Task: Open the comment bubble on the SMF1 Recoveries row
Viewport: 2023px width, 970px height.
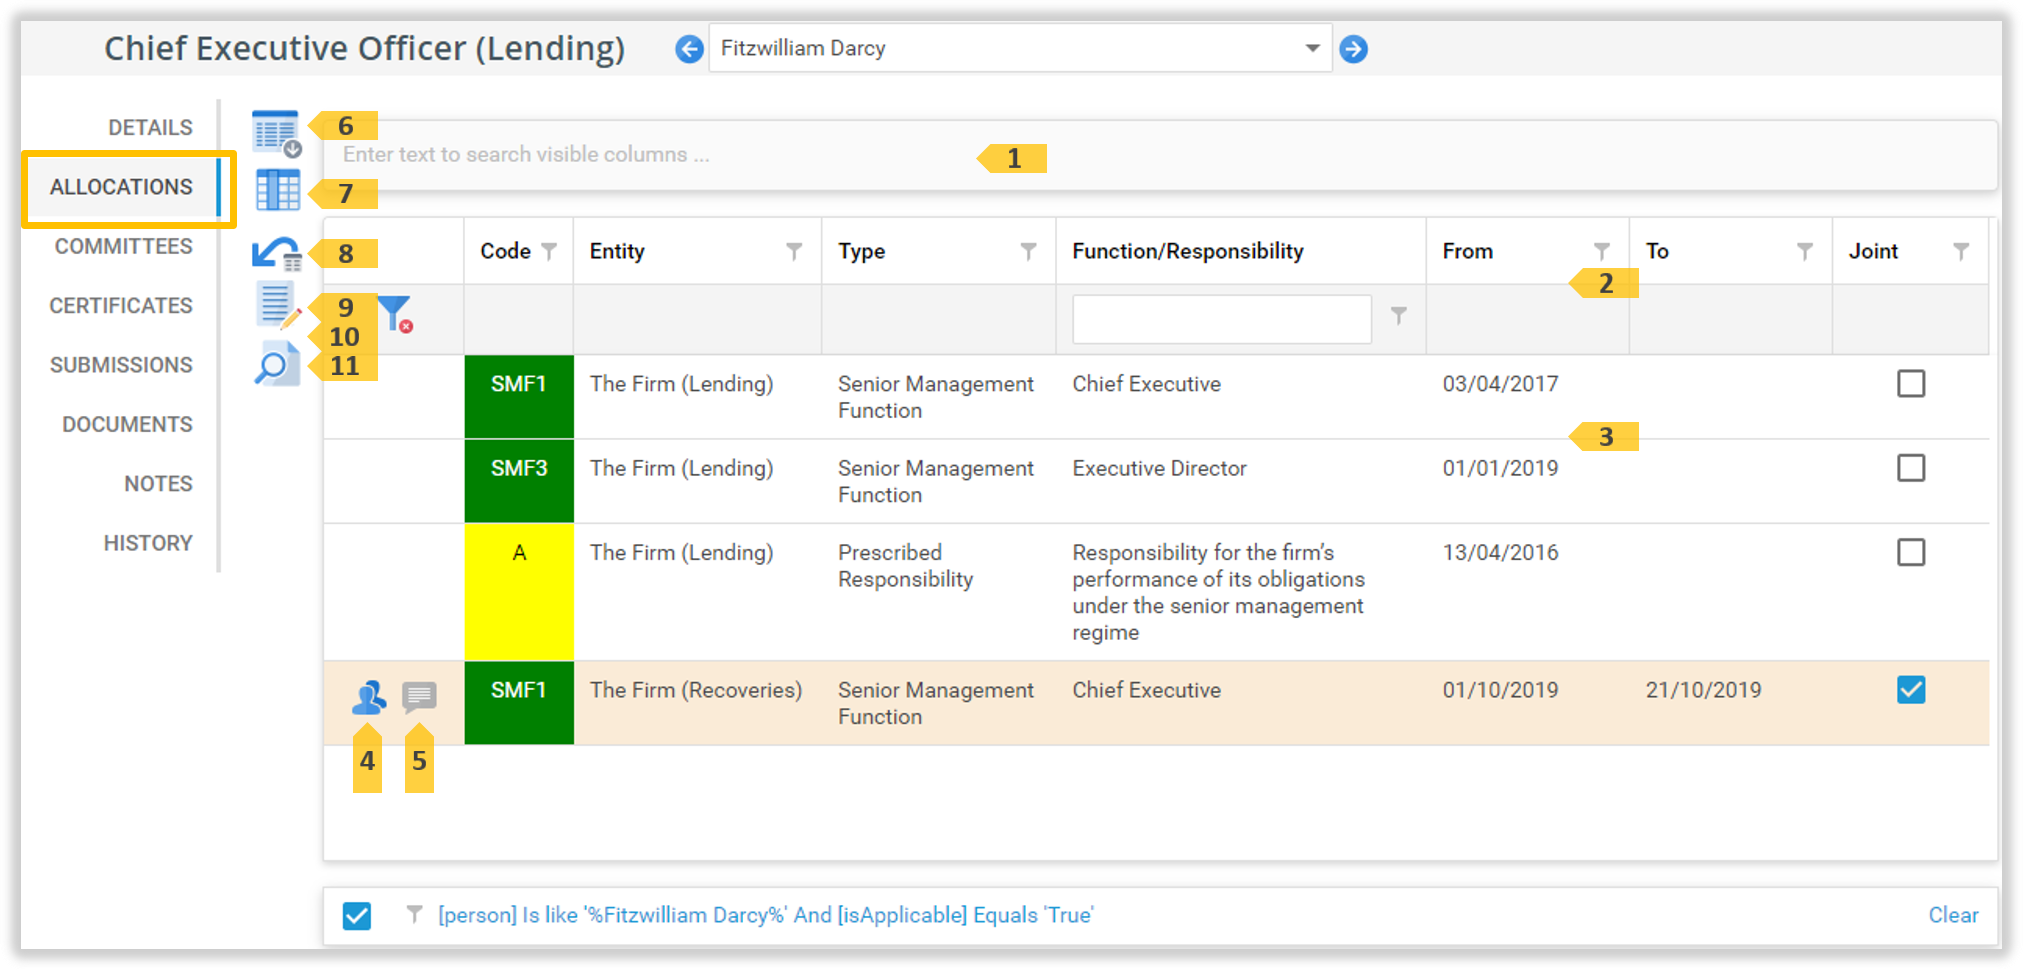Action: tap(419, 697)
